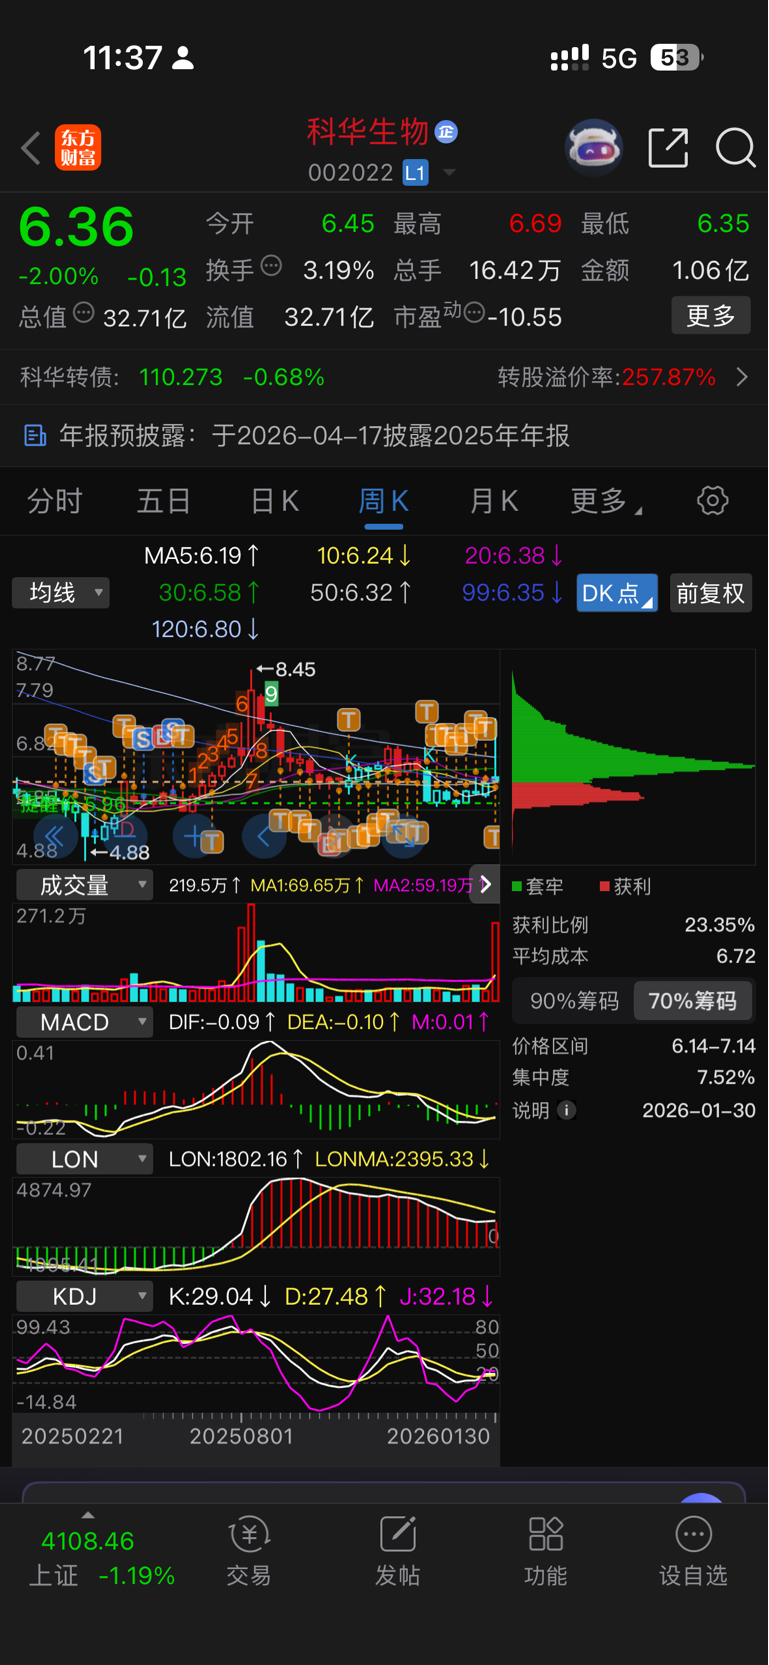769x1665 pixels.
Task: Tap the double-left rewind chart button
Action: pyautogui.click(x=54, y=836)
